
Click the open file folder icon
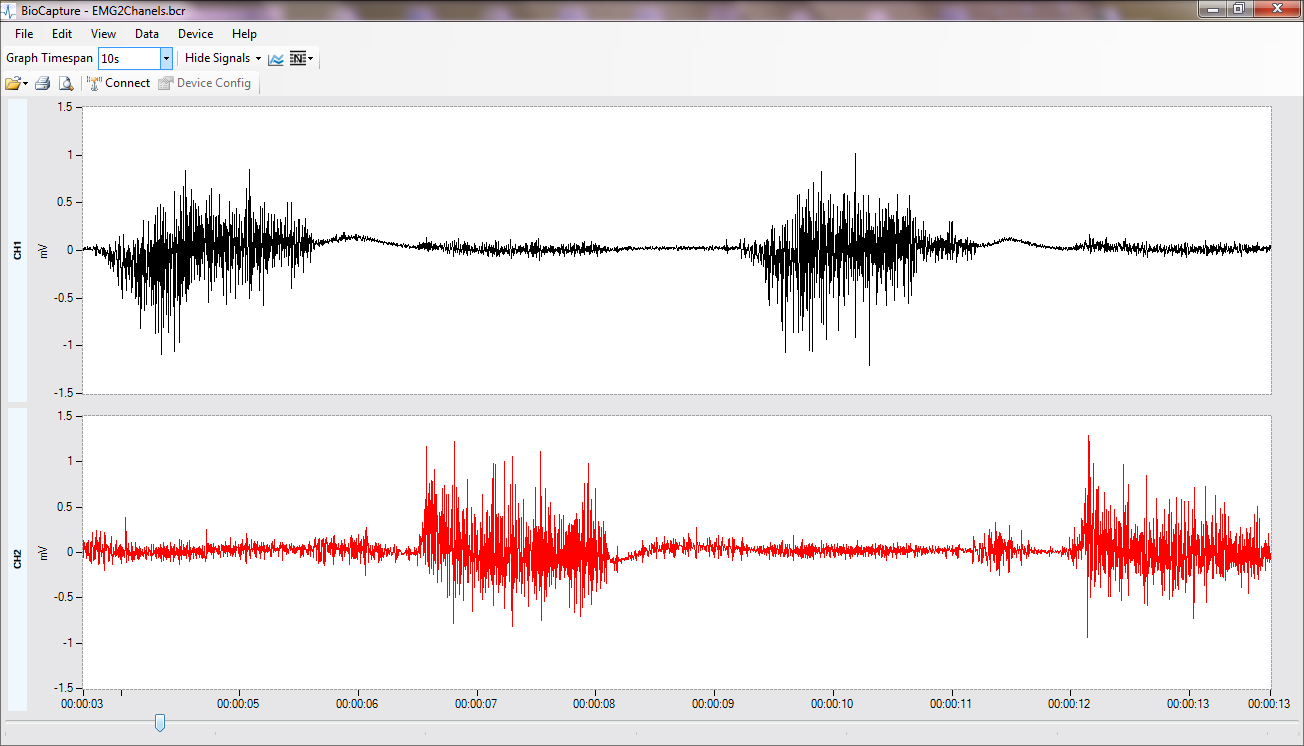tap(13, 84)
